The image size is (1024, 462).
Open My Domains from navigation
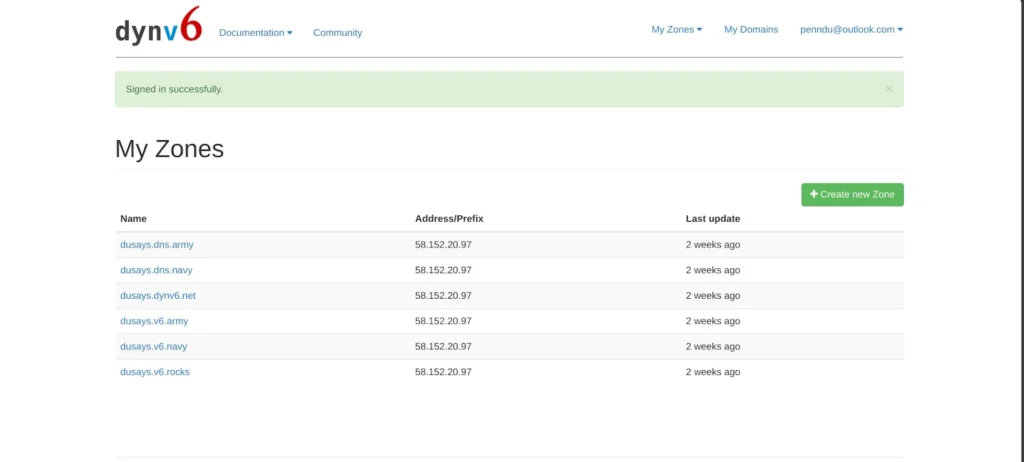pos(751,30)
